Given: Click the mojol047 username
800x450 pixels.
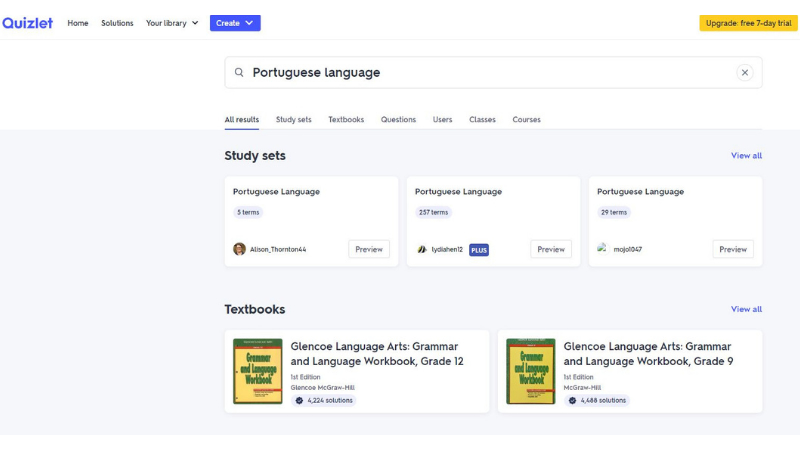Looking at the screenshot, I should [x=628, y=249].
